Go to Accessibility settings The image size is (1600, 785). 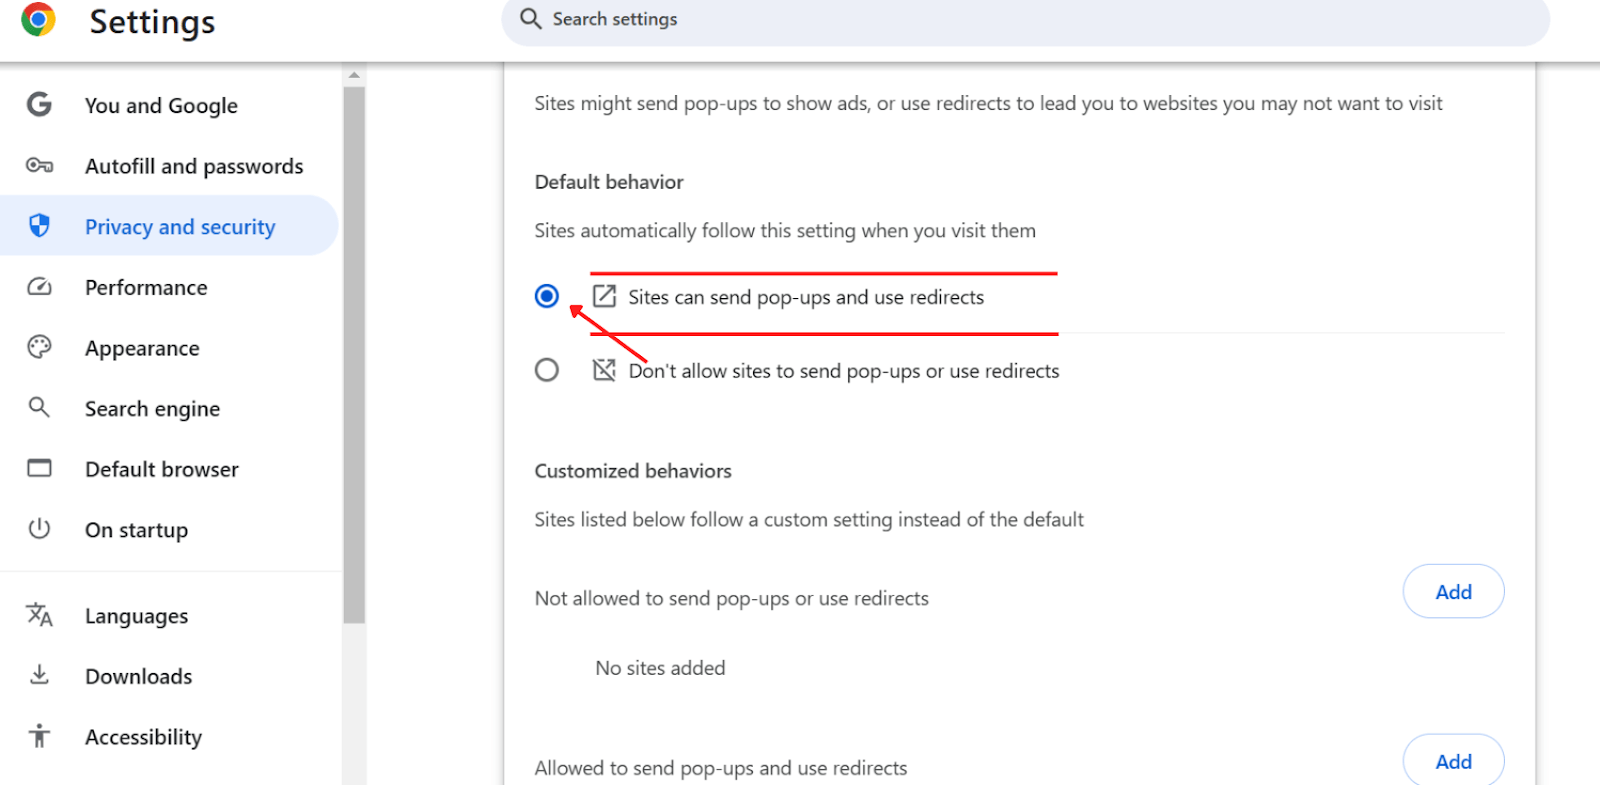143,737
